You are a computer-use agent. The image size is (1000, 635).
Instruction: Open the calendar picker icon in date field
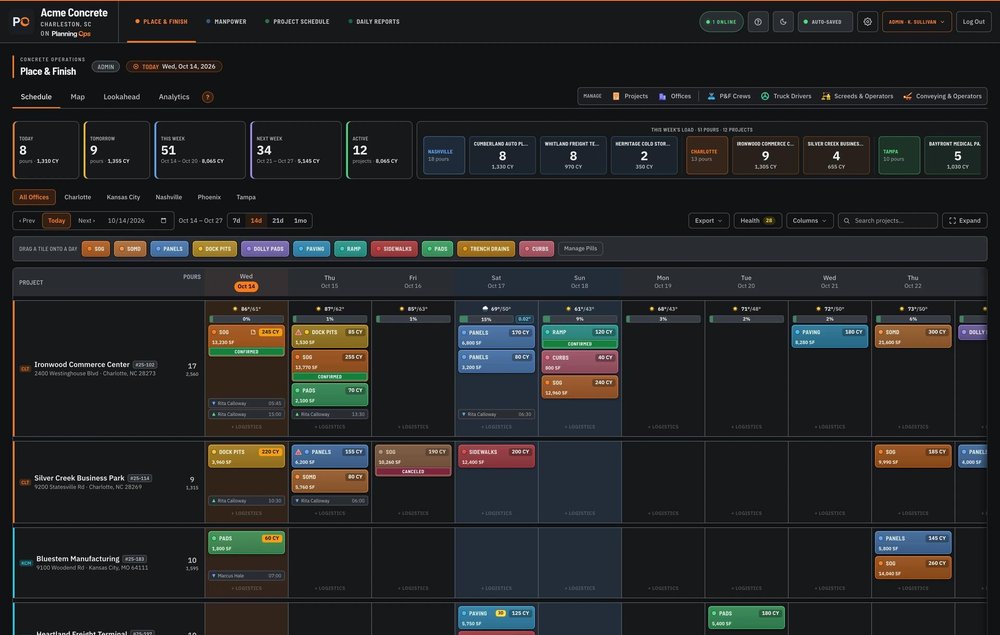(x=163, y=221)
